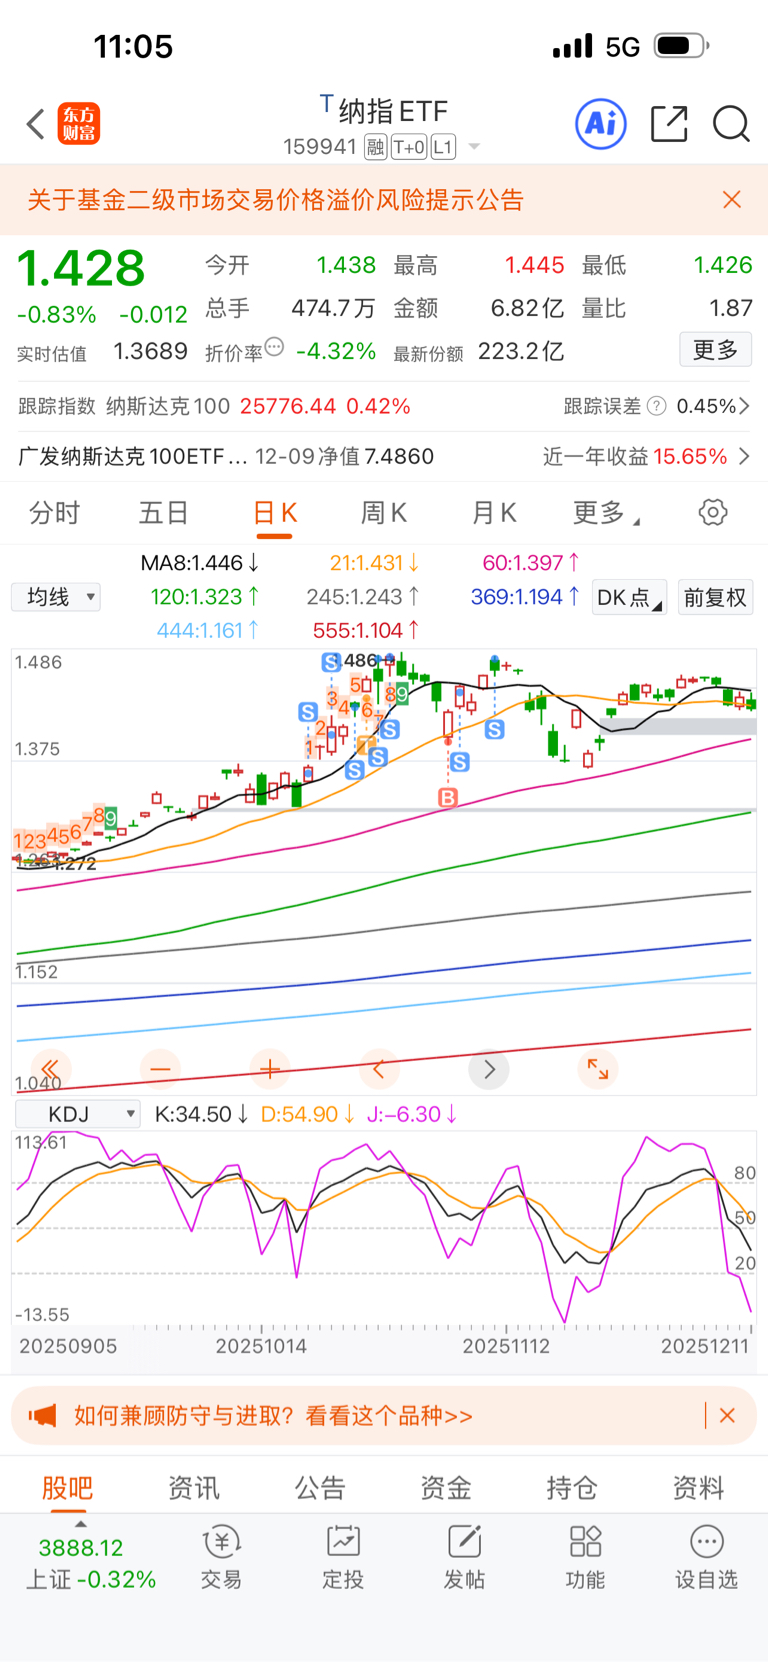This screenshot has height=1662, width=768.
Task: Open the KDJ indicator dropdown
Action: click(x=77, y=1114)
